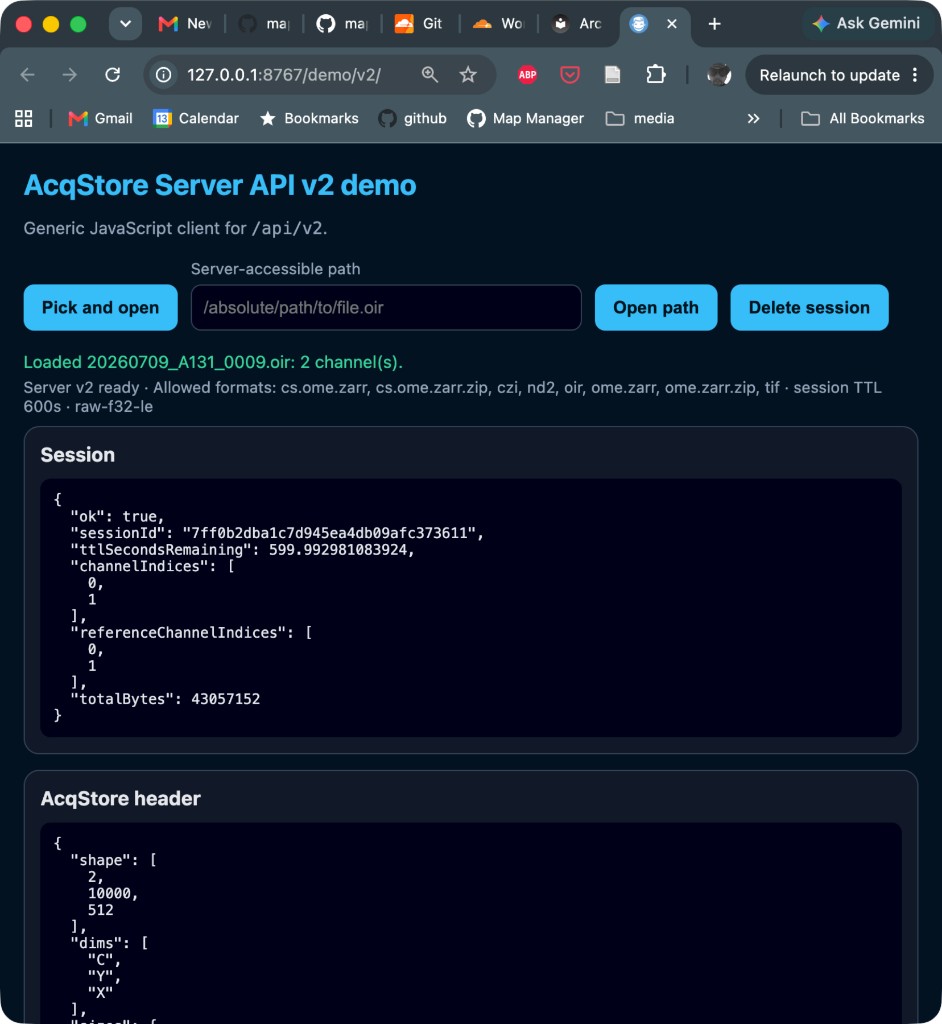
Task: Click the Ask Gemini button
Action: click(x=866, y=24)
